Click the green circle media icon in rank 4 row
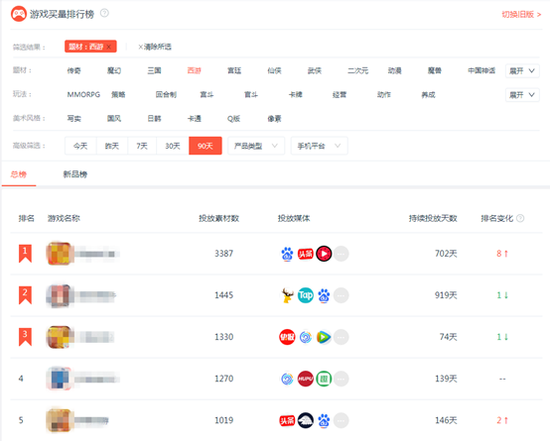The width and height of the screenshot is (550, 441). [324, 379]
